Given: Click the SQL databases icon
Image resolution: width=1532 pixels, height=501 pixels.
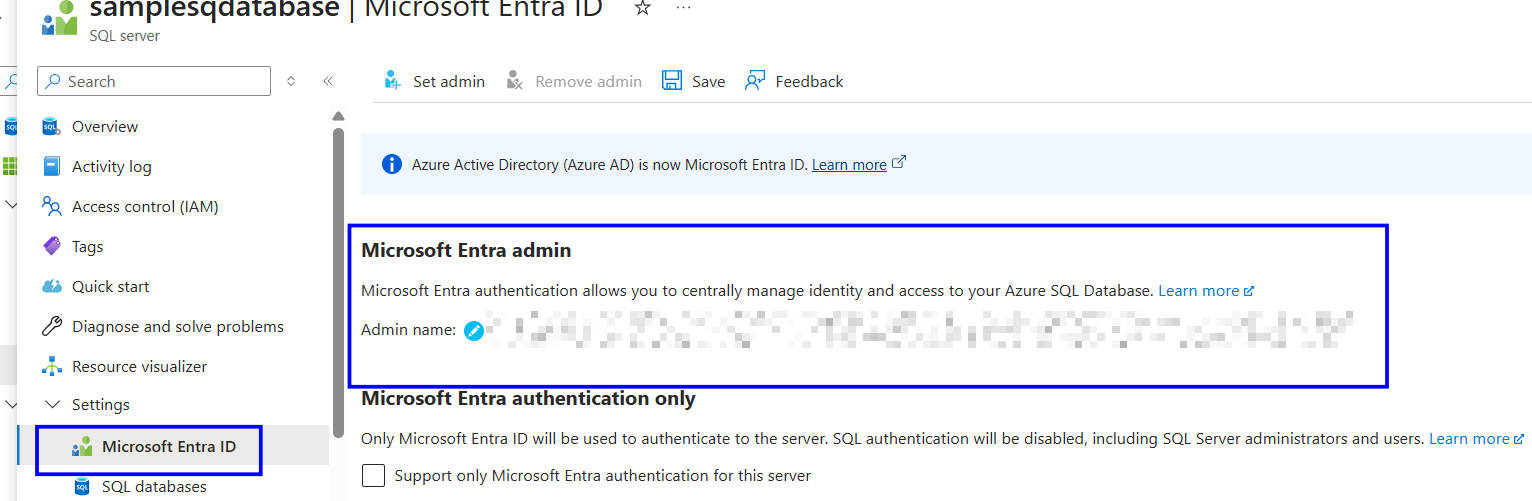Looking at the screenshot, I should tap(82, 486).
